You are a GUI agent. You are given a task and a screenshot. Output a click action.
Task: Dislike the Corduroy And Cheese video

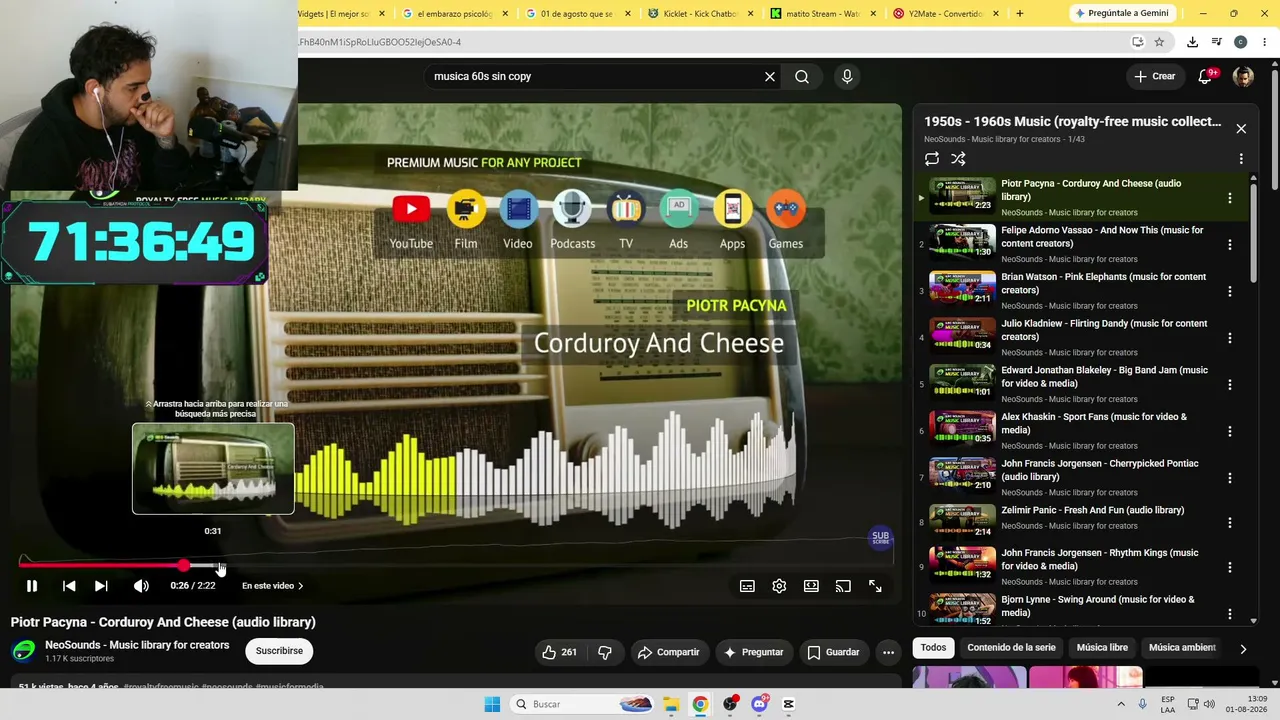pyautogui.click(x=605, y=652)
